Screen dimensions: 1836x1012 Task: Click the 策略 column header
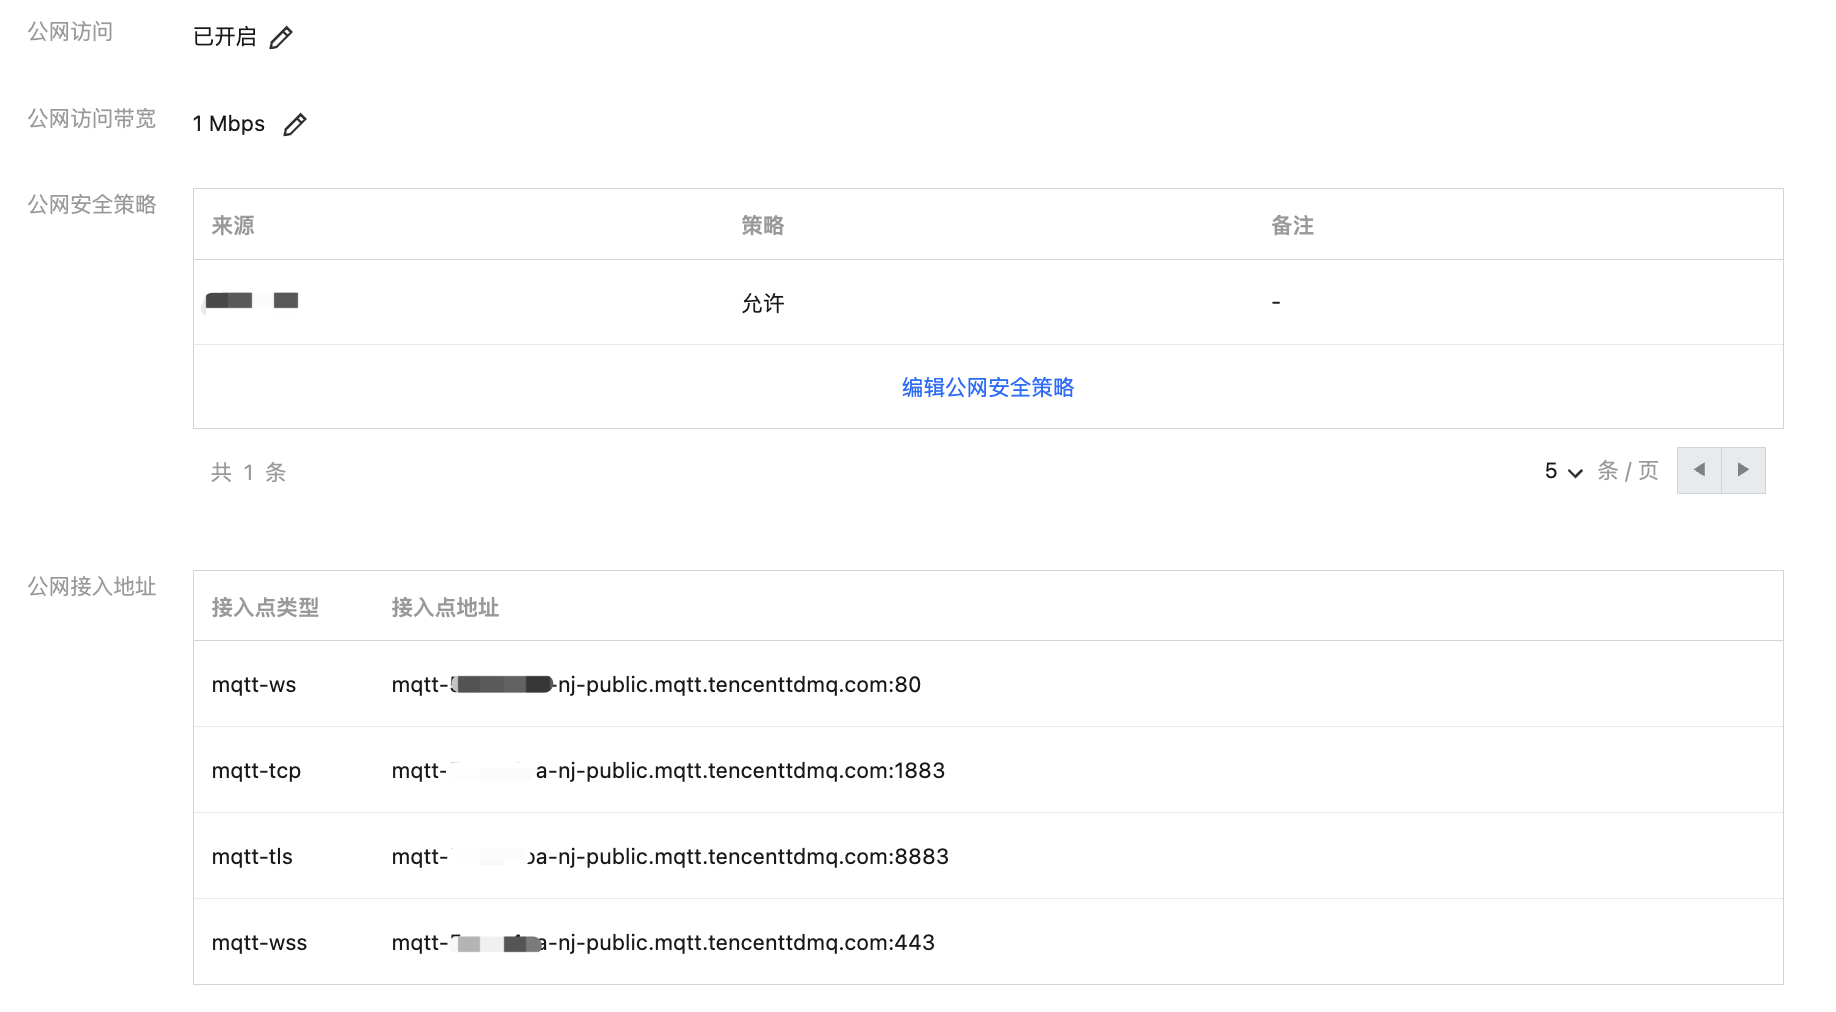click(762, 226)
